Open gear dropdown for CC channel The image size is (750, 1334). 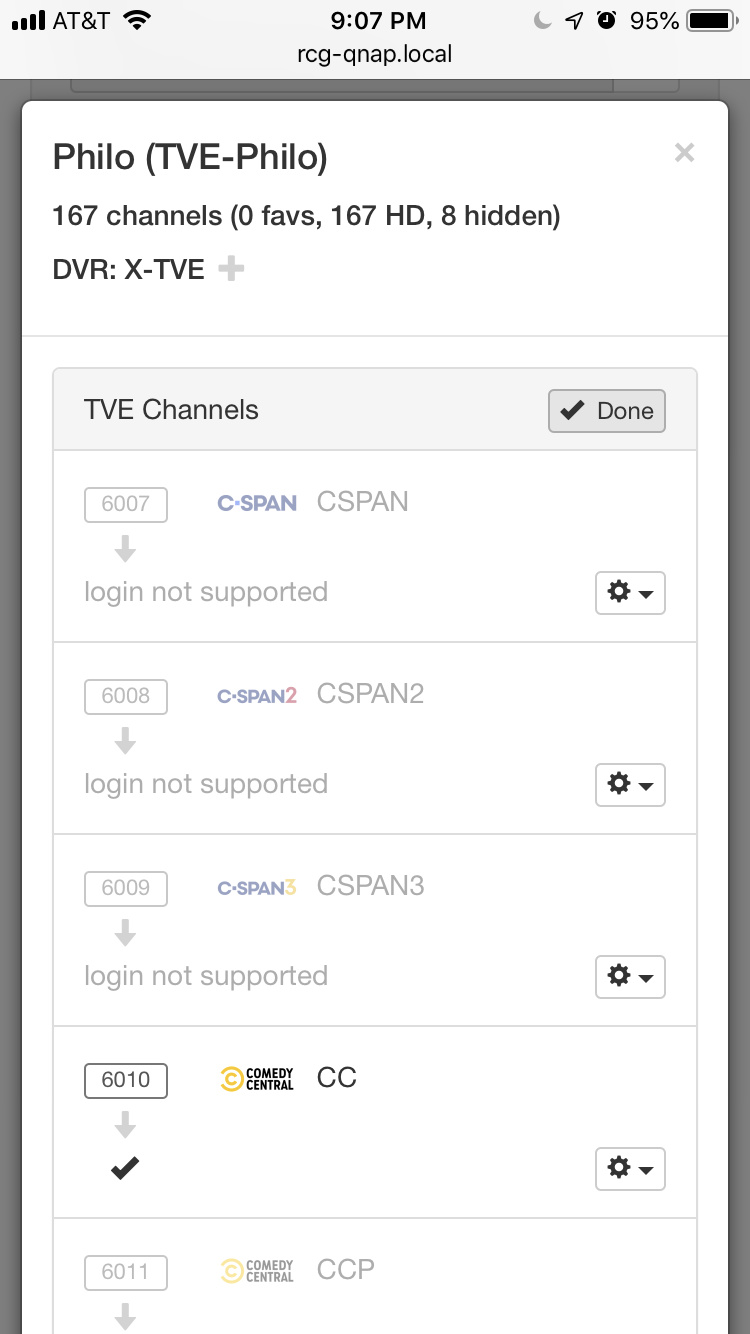[630, 1169]
